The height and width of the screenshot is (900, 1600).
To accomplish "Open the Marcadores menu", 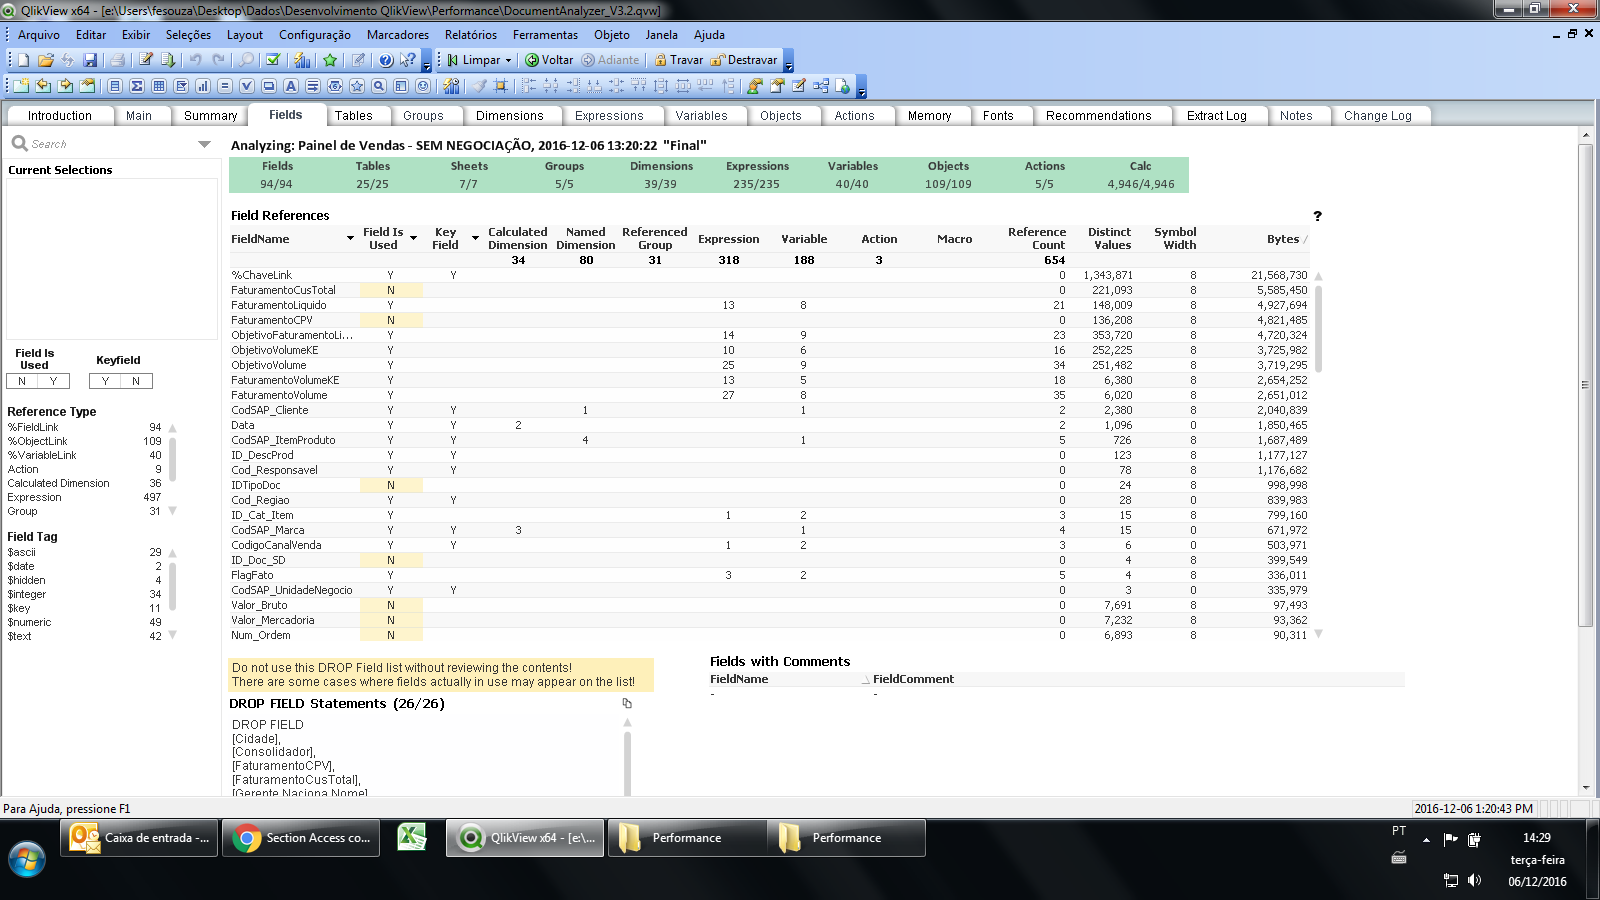I will [x=398, y=34].
